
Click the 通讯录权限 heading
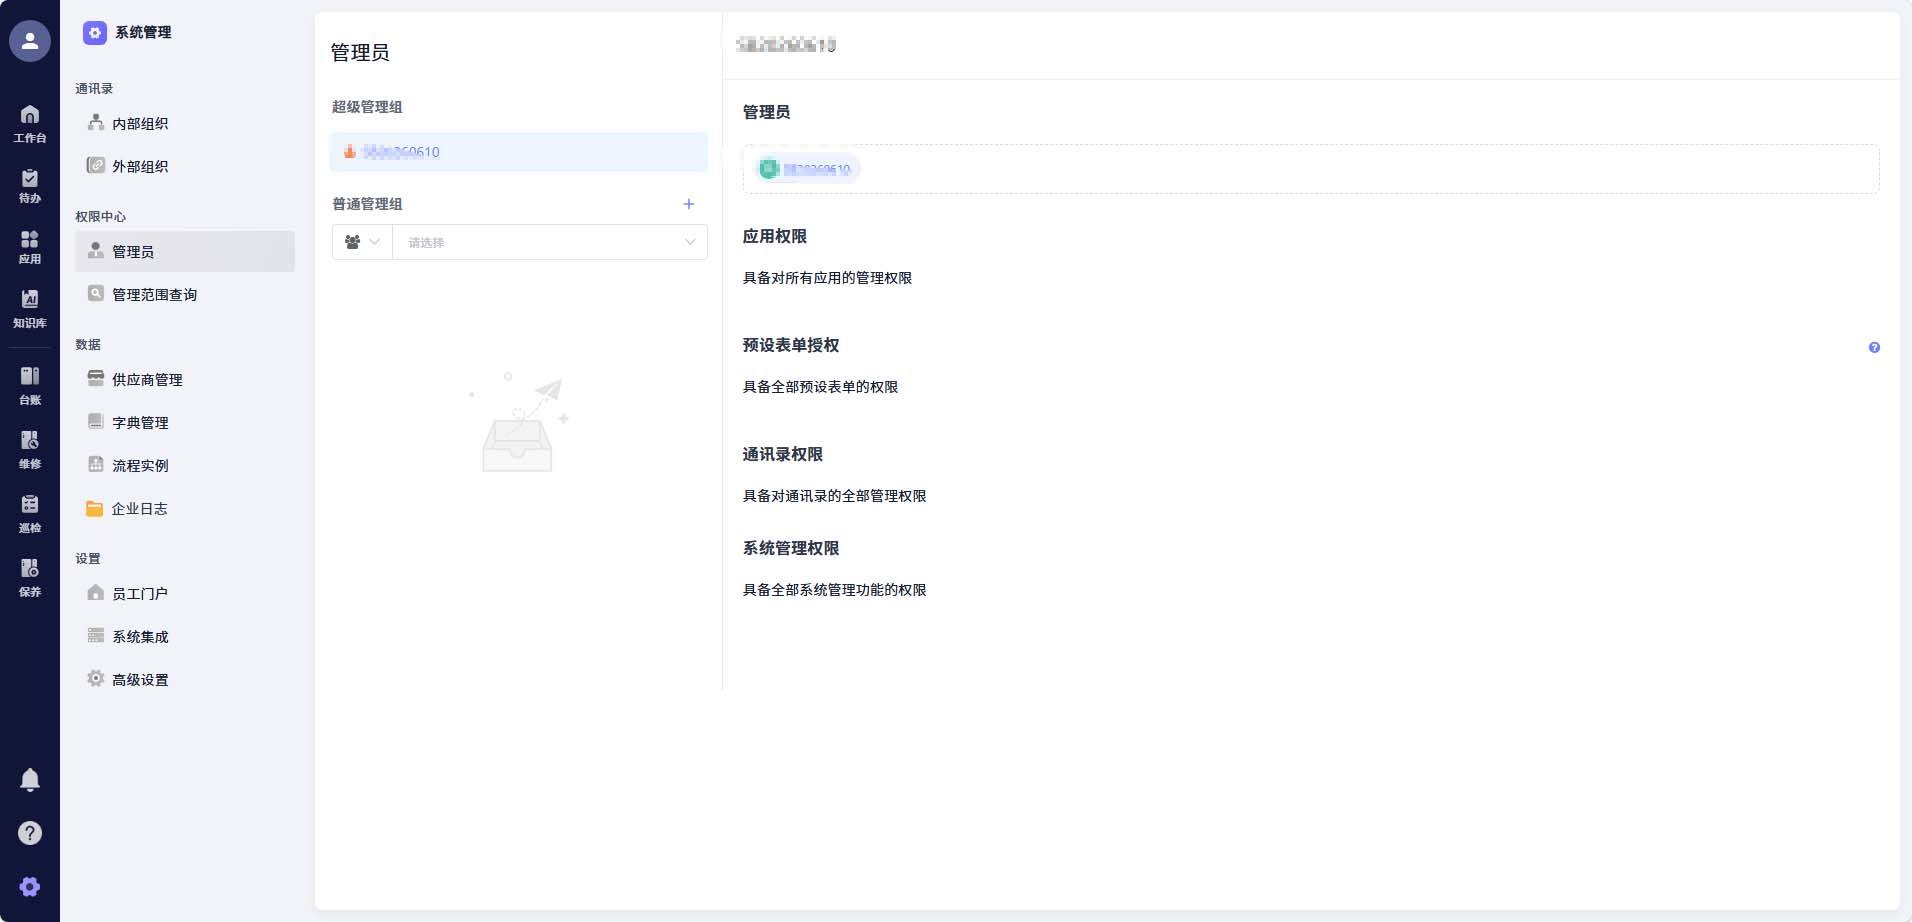coord(783,454)
